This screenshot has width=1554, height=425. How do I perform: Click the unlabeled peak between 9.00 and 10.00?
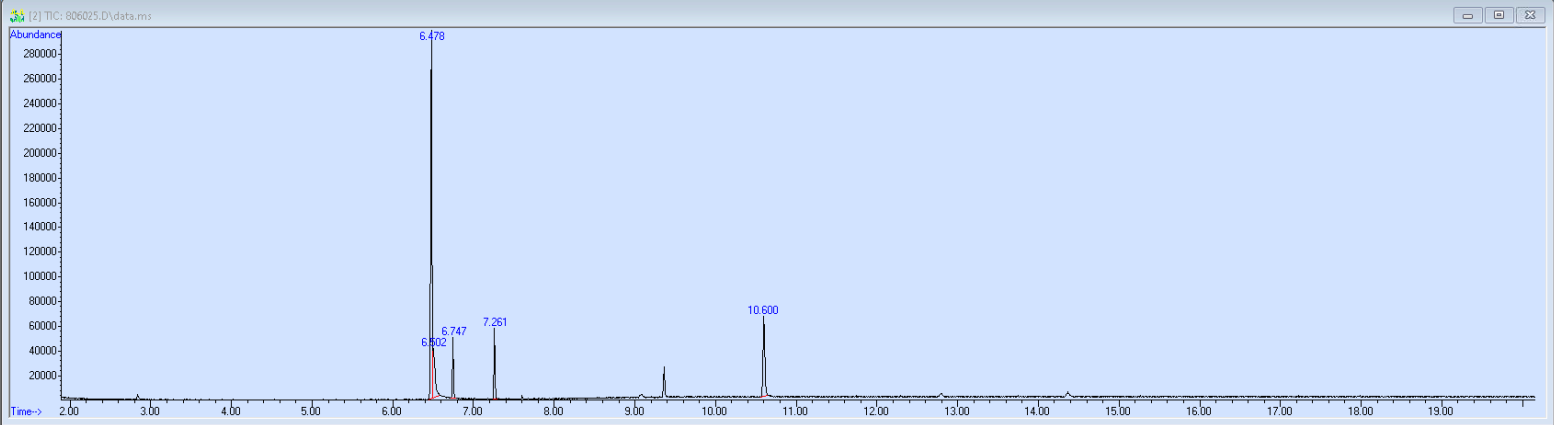(664, 381)
